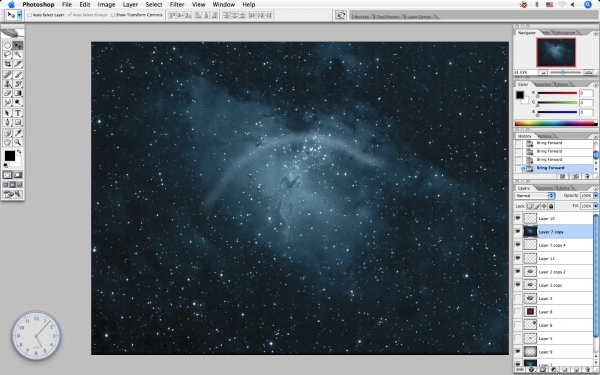This screenshot has width=600, height=375.
Task: Select the Hand tool
Action: coord(7,142)
